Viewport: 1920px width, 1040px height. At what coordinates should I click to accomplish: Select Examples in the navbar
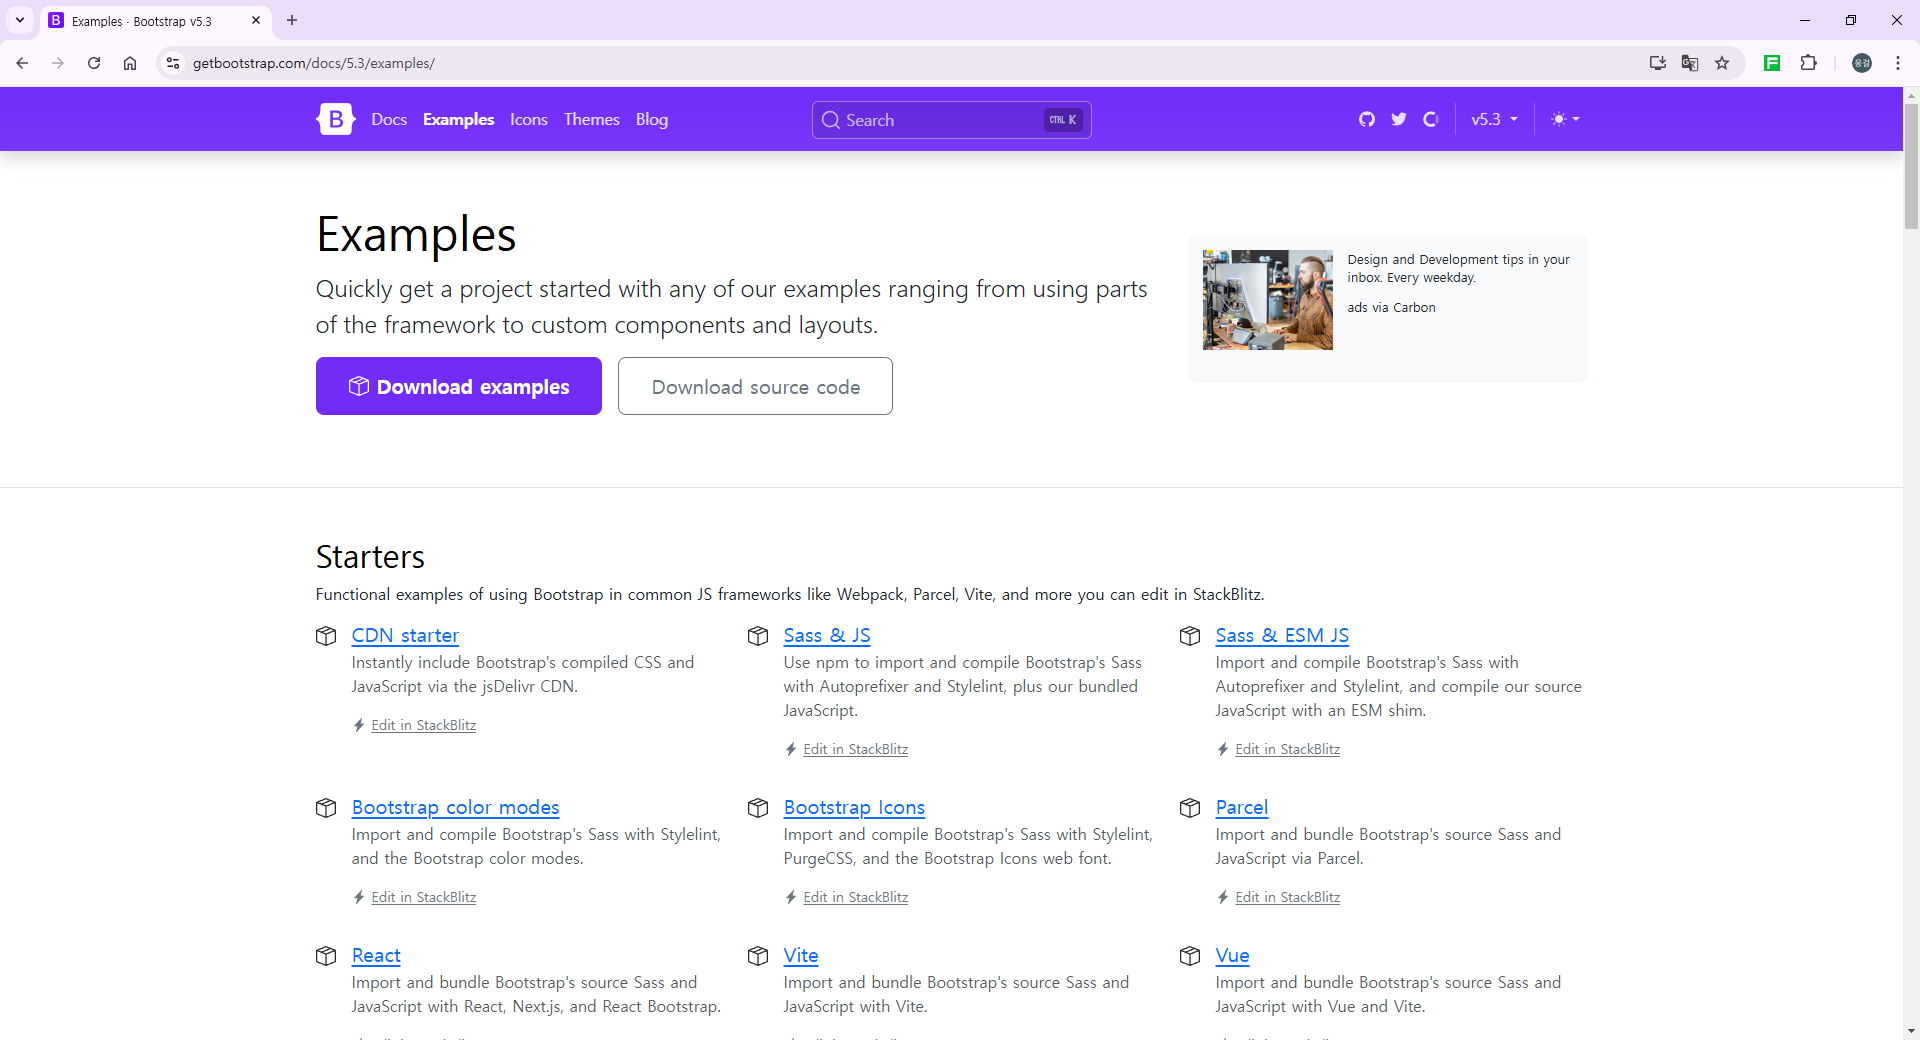[x=458, y=119]
